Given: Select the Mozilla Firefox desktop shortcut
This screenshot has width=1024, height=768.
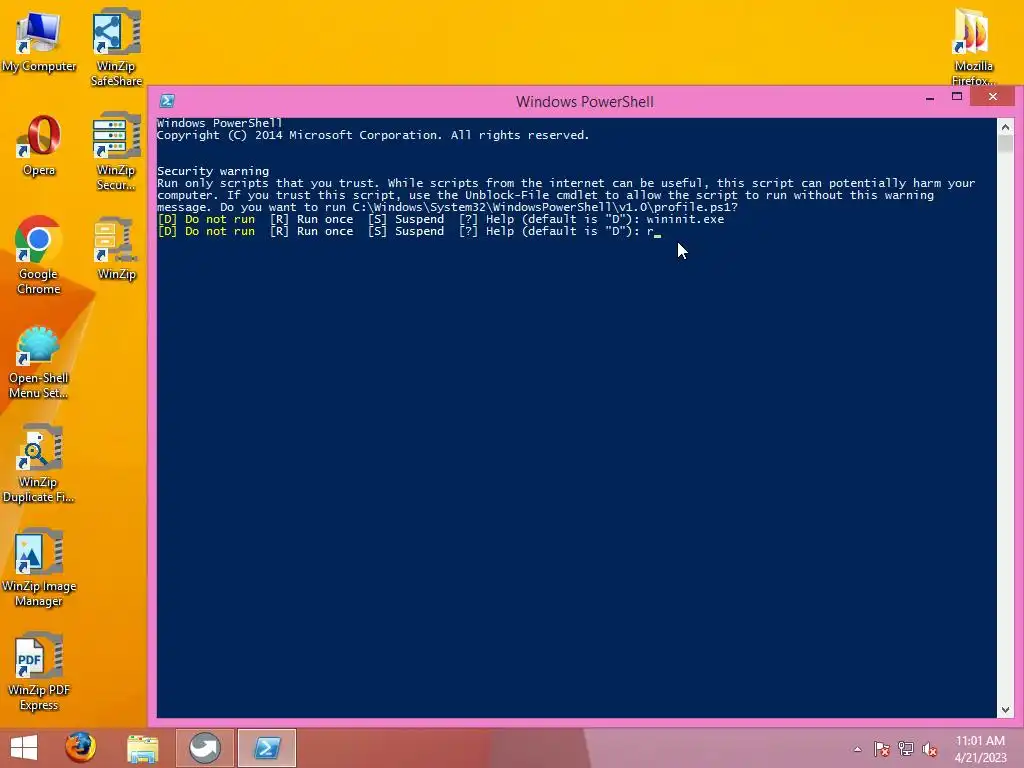Looking at the screenshot, I should [x=973, y=47].
